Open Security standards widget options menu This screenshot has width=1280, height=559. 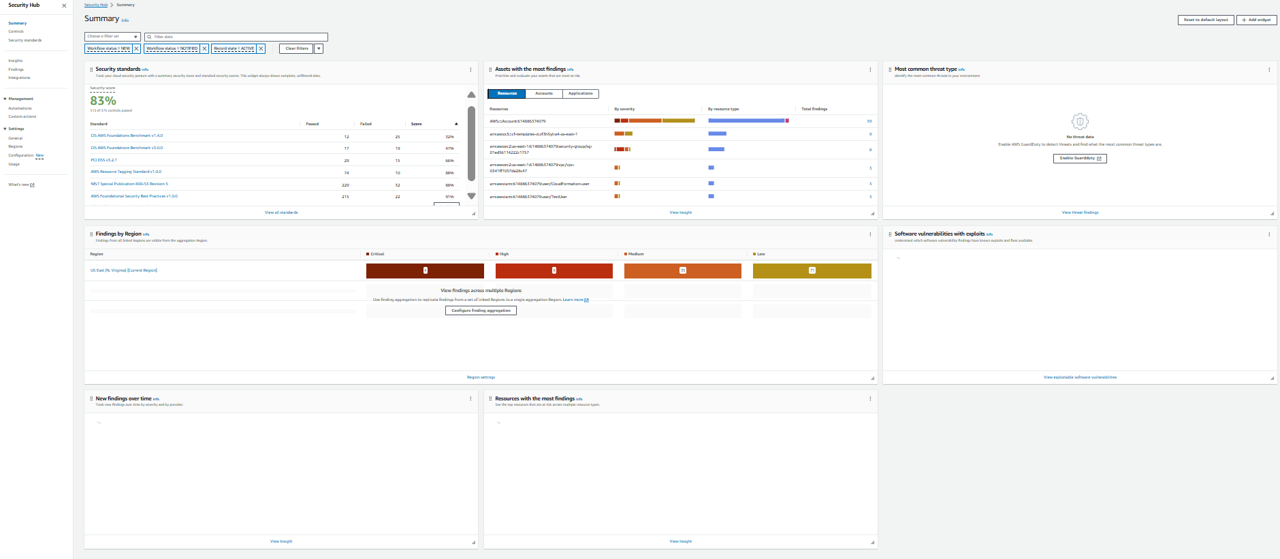tap(471, 70)
